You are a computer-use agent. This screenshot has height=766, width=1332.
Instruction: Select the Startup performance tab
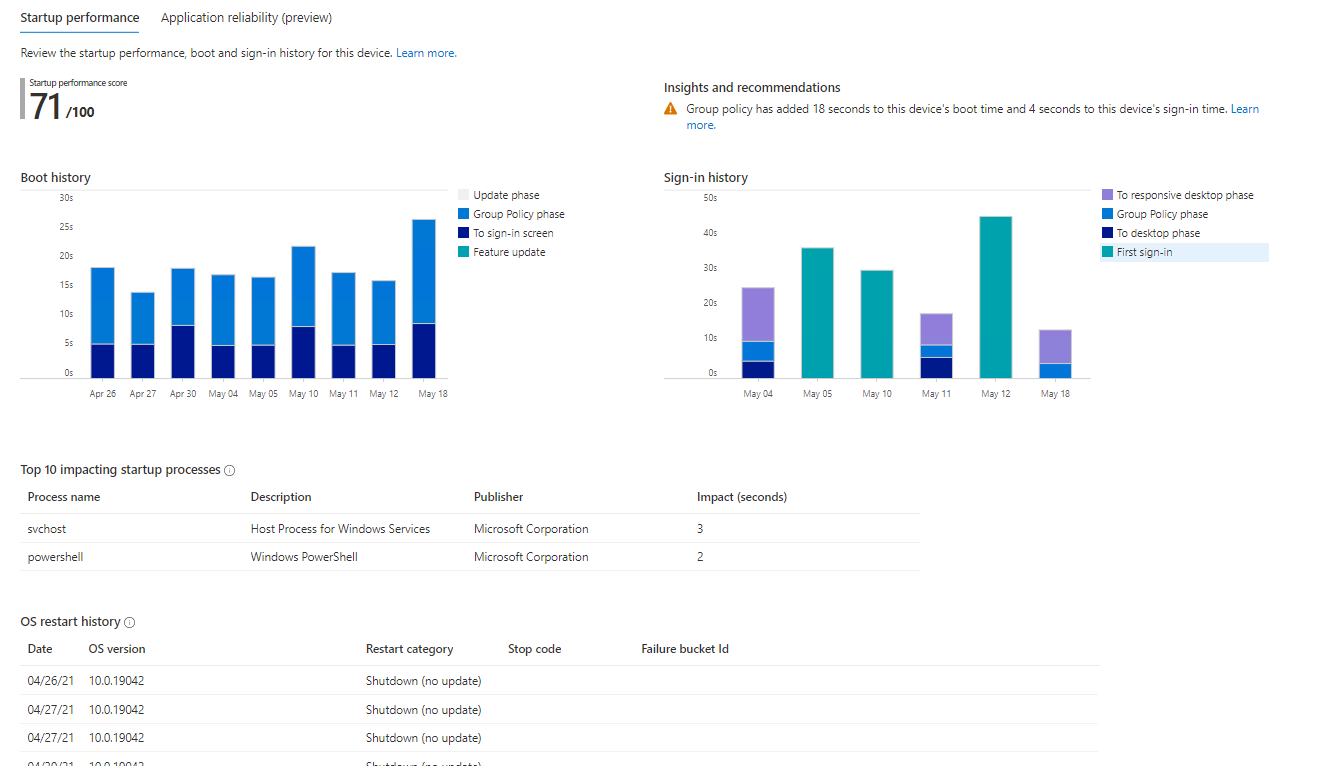pyautogui.click(x=79, y=18)
